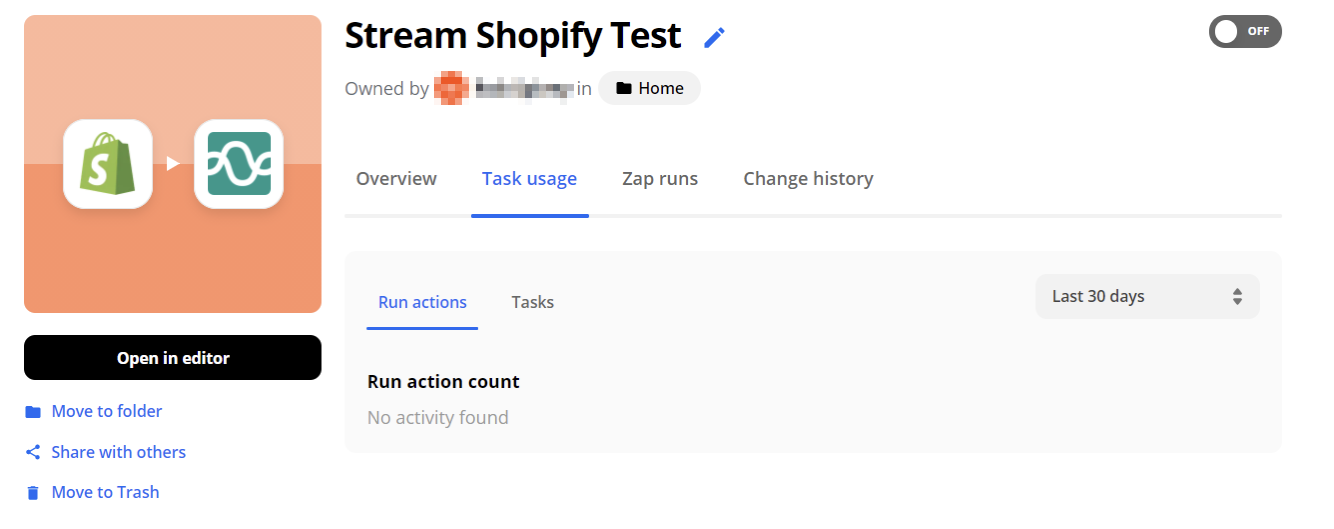Click the teal wave app icon
This screenshot has width=1334, height=529.
pyautogui.click(x=239, y=164)
